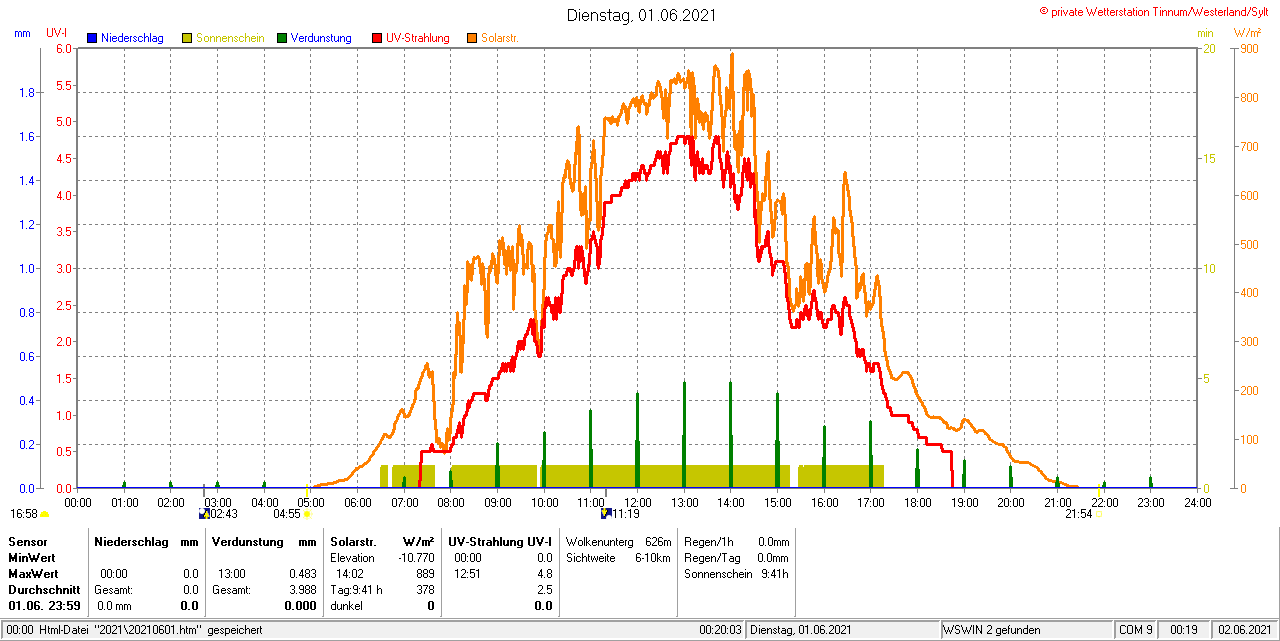Image resolution: width=1280 pixels, height=641 pixels.
Task: Click the Elevation value -10.770
Action: 415,557
